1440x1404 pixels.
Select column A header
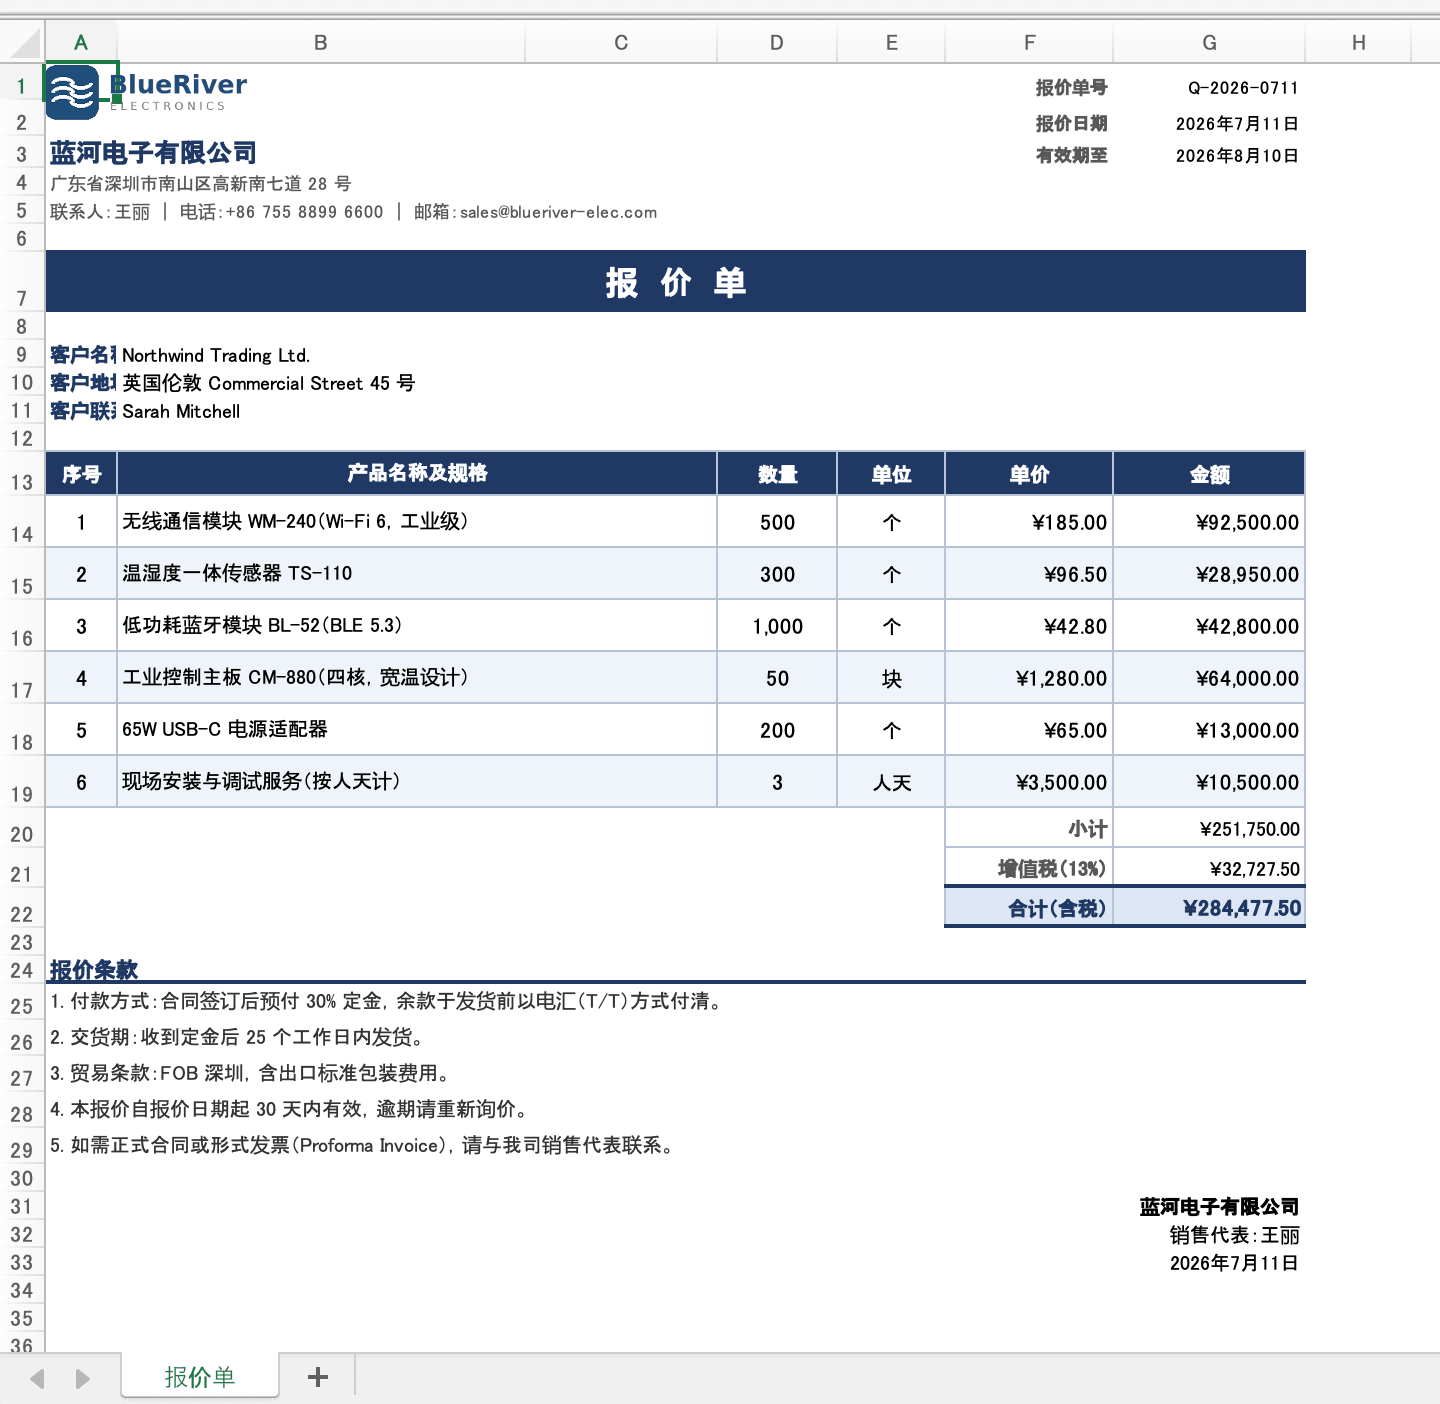(81, 43)
